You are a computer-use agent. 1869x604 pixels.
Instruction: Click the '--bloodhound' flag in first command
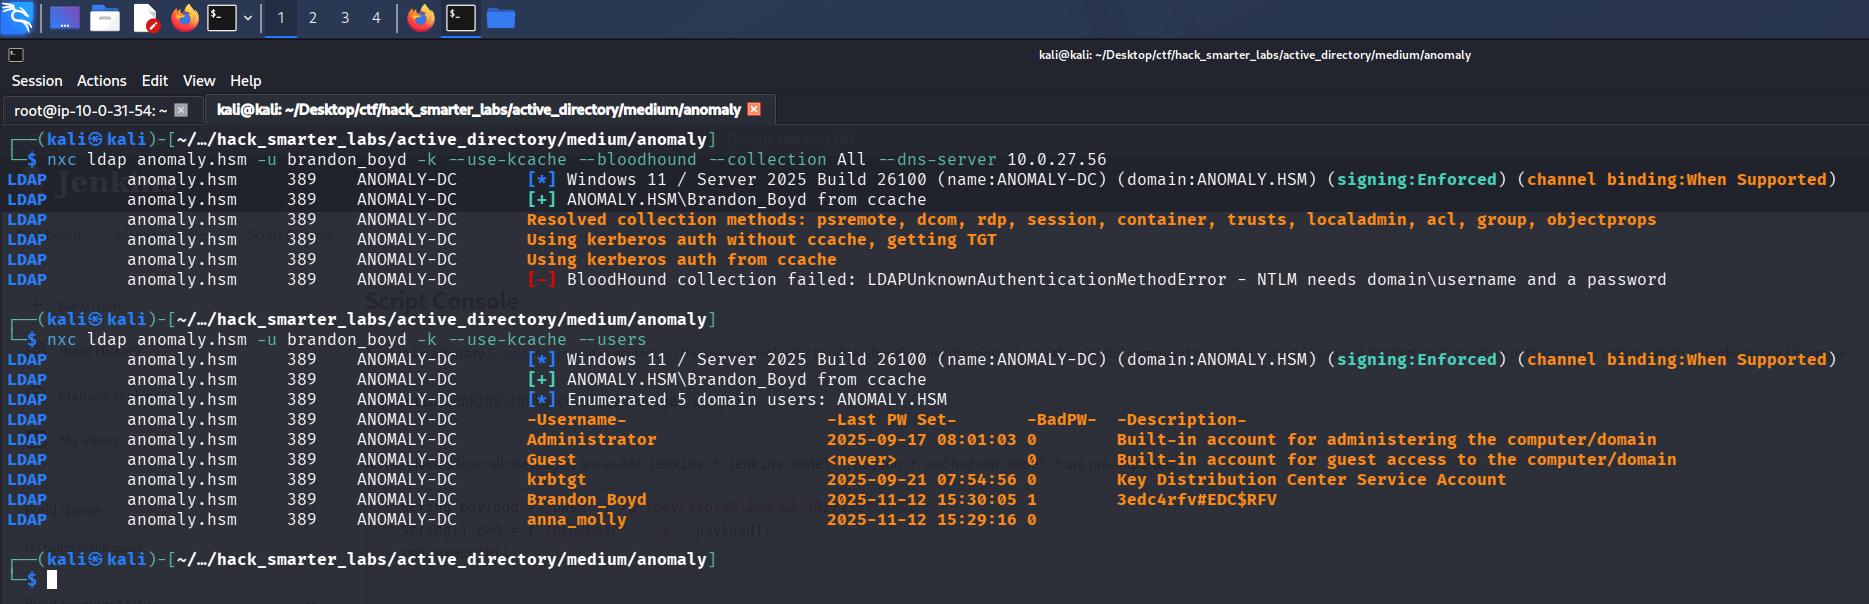637,159
